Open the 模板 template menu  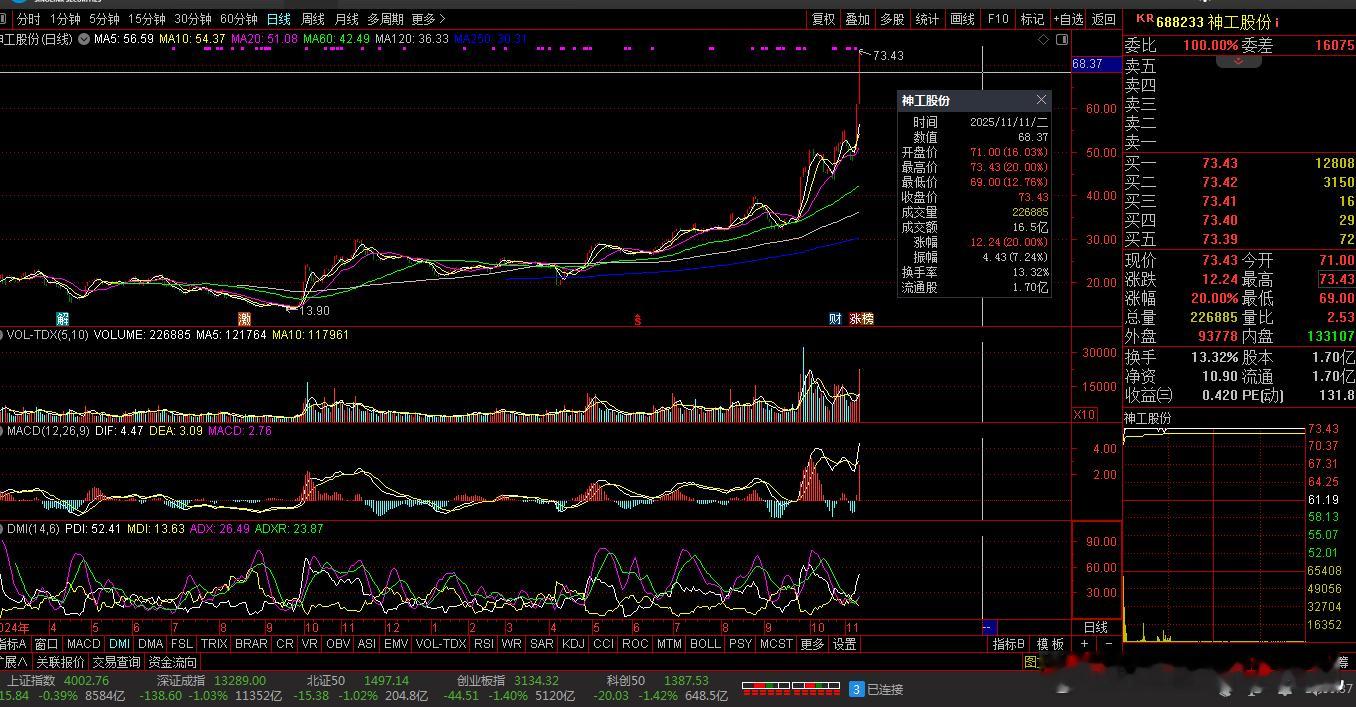point(1050,645)
